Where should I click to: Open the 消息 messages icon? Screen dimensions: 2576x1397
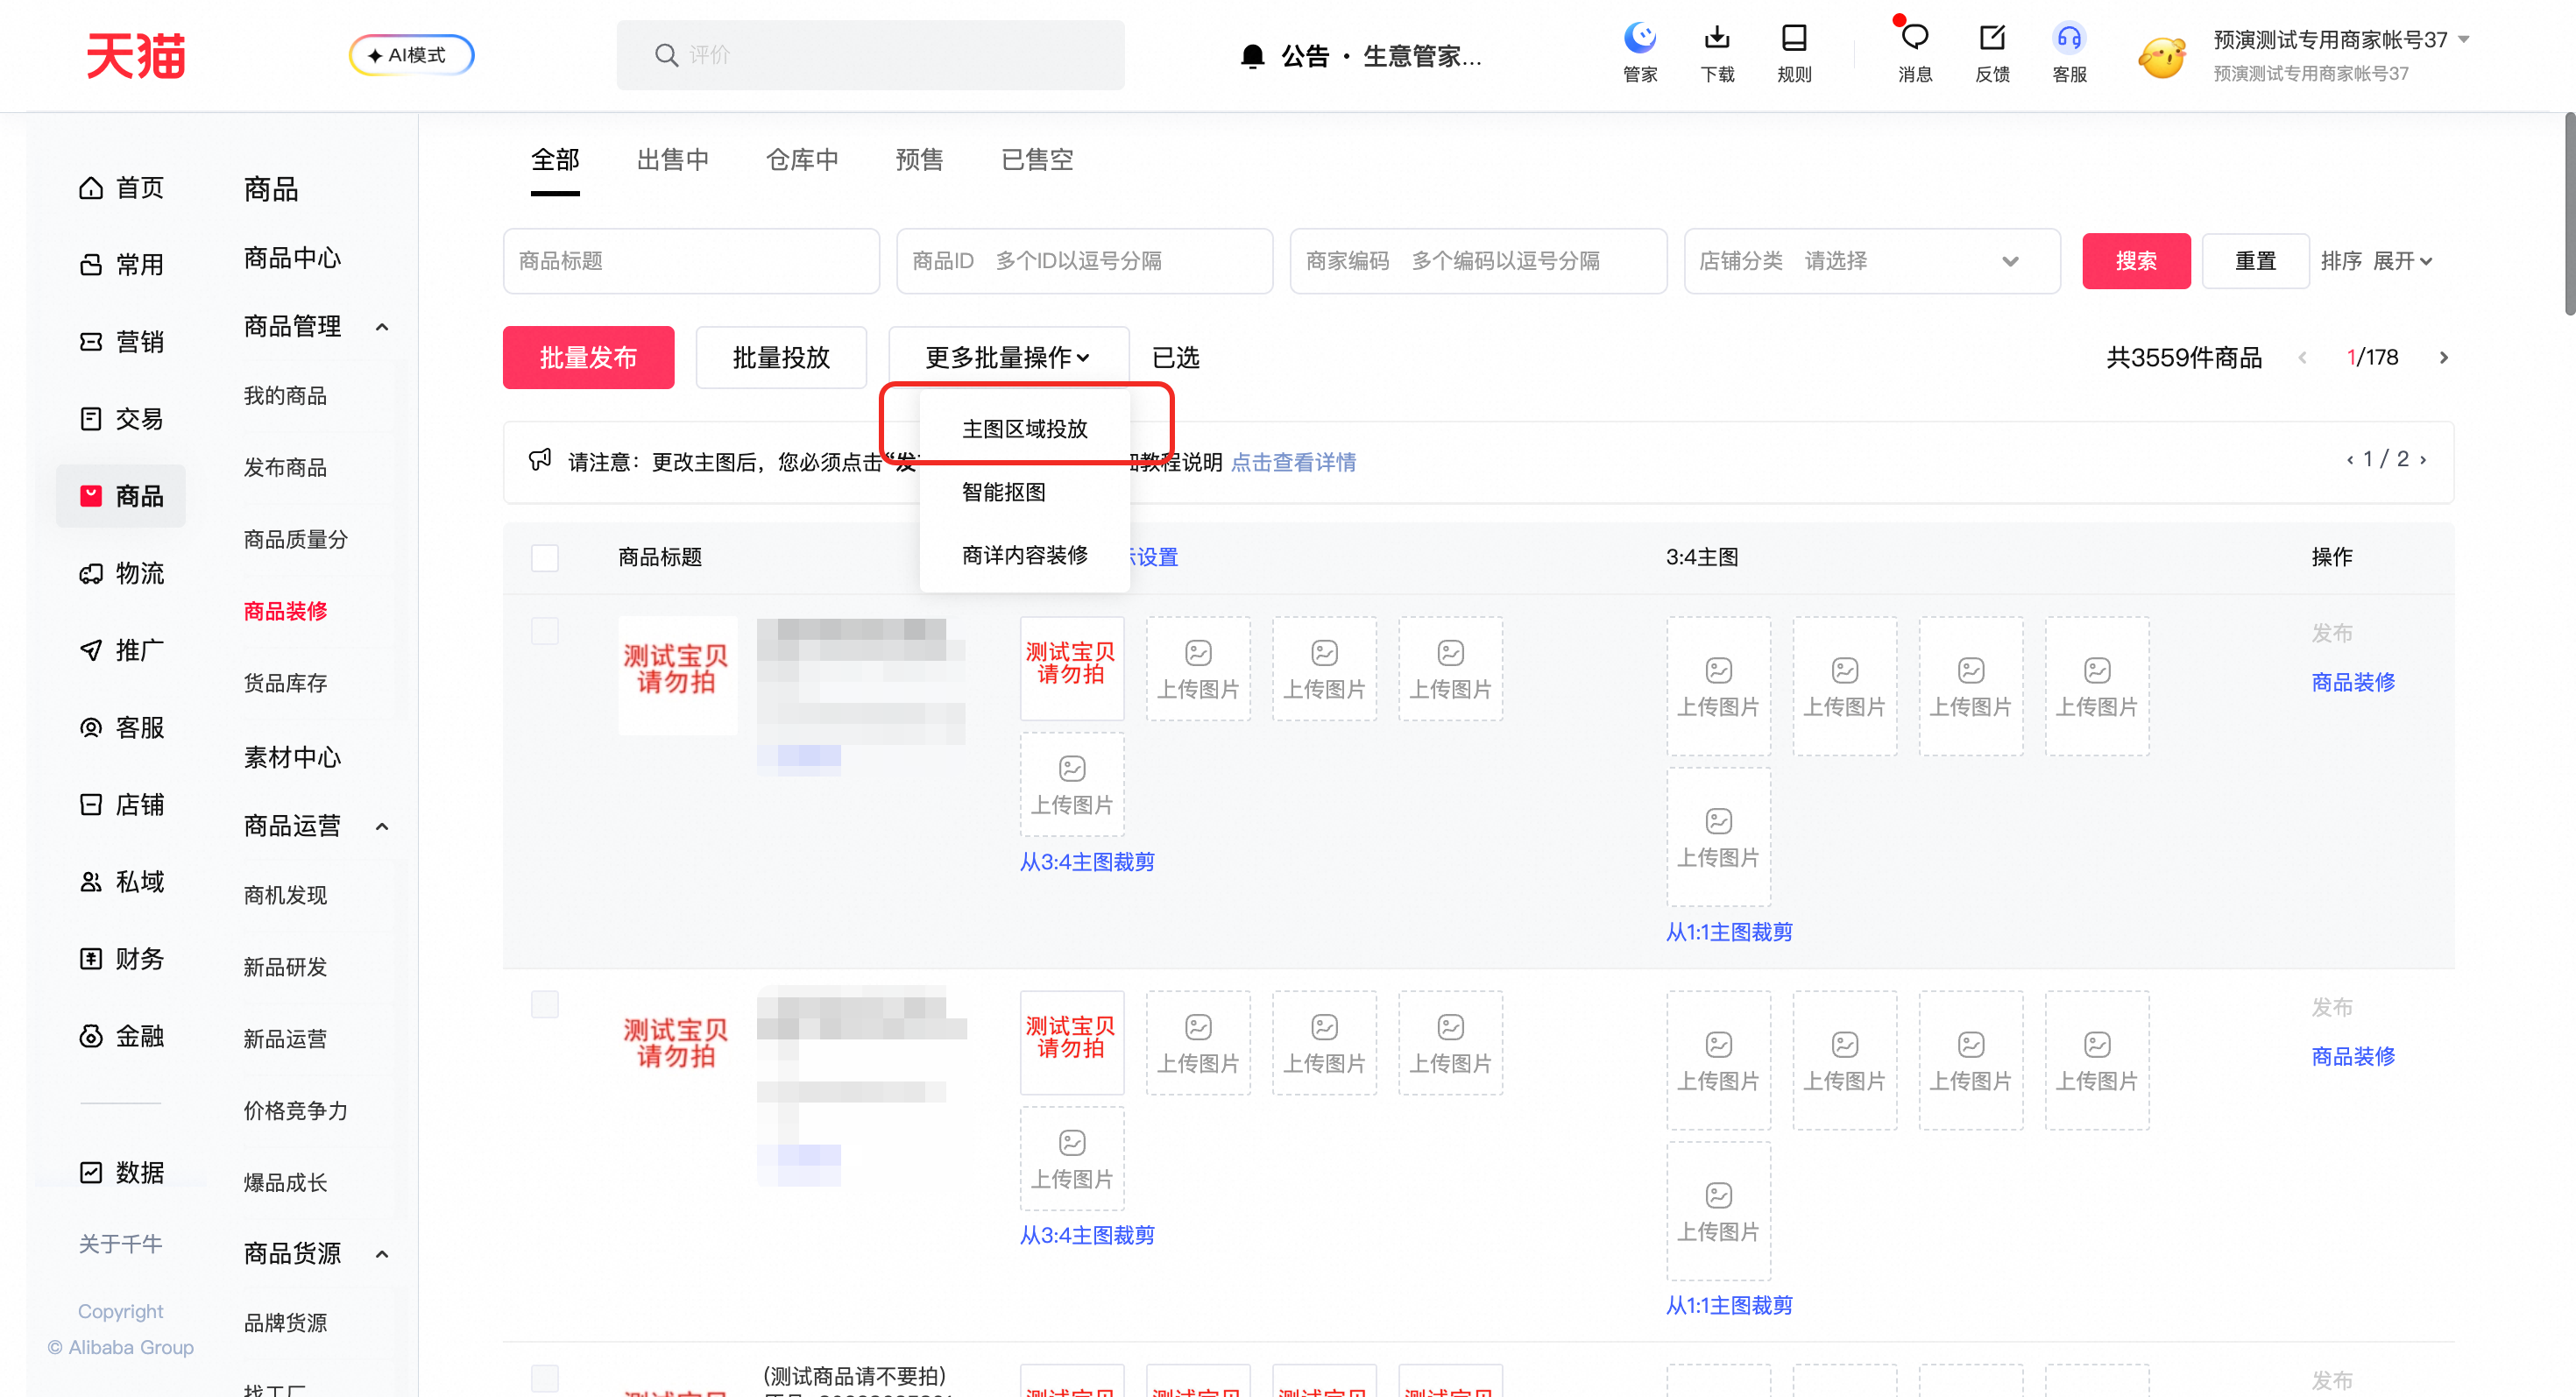1914,39
